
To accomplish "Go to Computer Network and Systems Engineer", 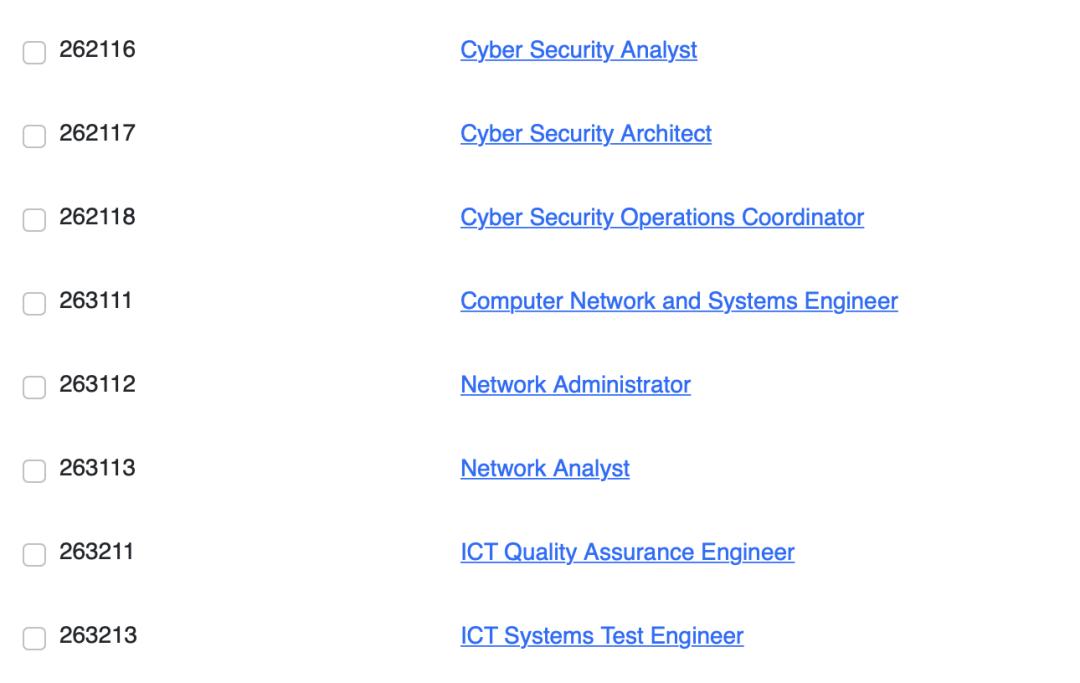I will coord(679,301).
